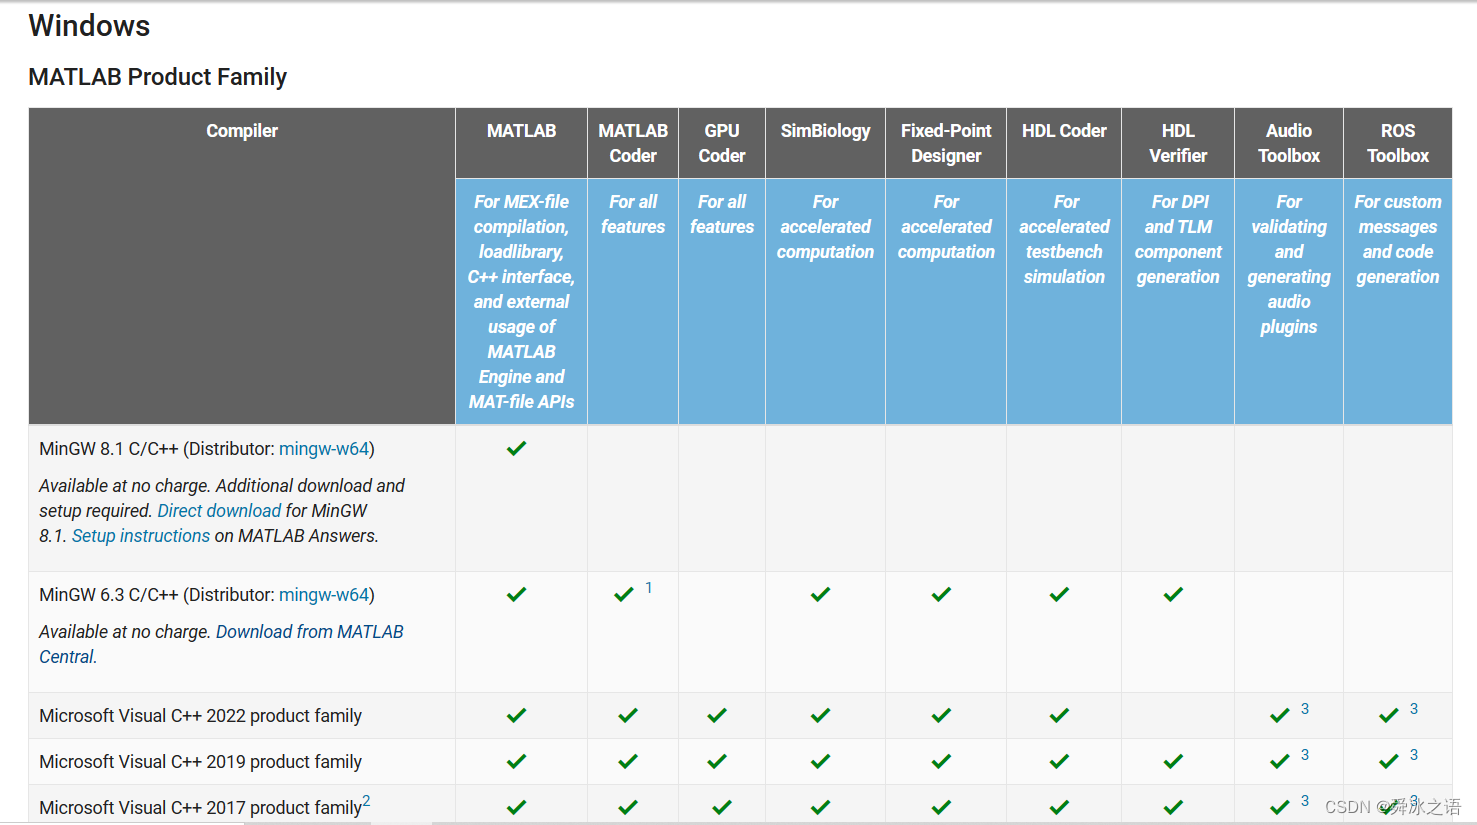
Task: Click 'For custom messages and code generation' text
Action: tap(1398, 239)
